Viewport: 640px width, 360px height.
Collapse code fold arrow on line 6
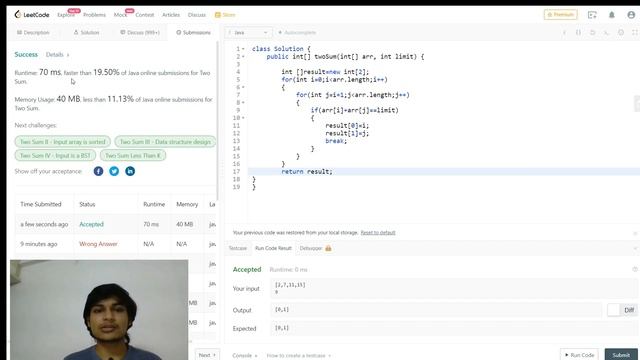coord(243,87)
